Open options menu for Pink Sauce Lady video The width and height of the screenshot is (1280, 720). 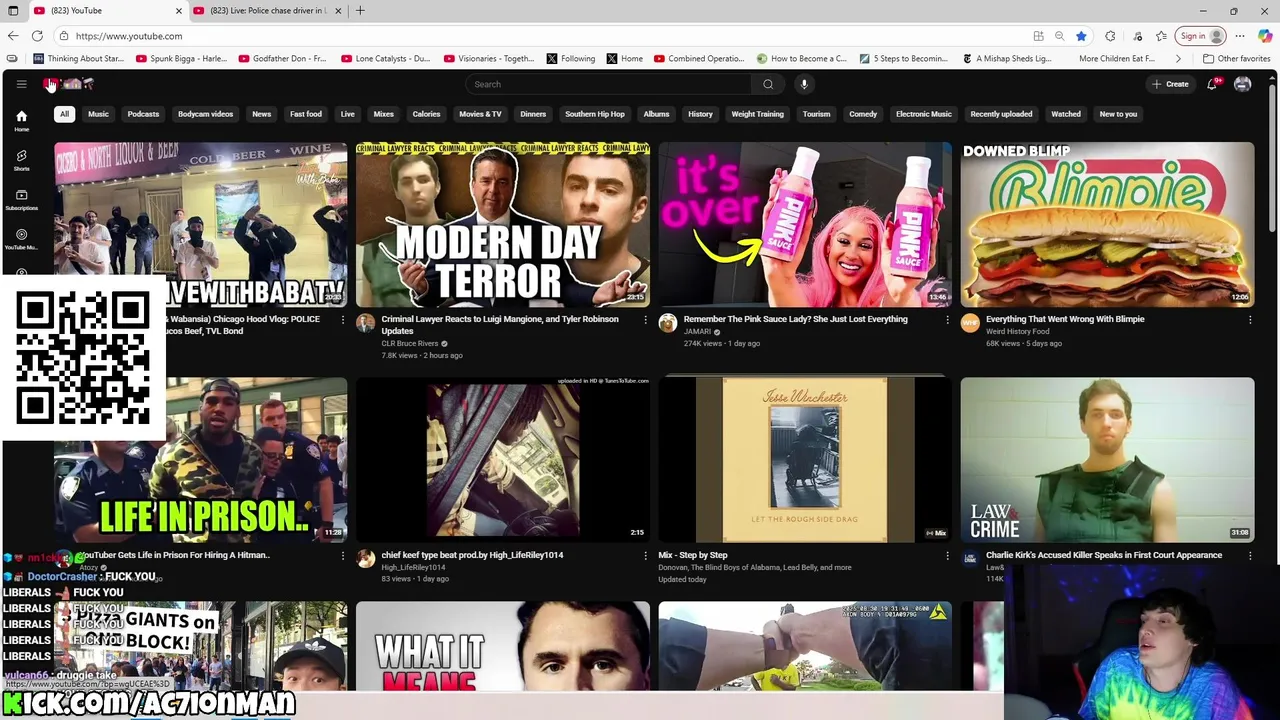[948, 320]
